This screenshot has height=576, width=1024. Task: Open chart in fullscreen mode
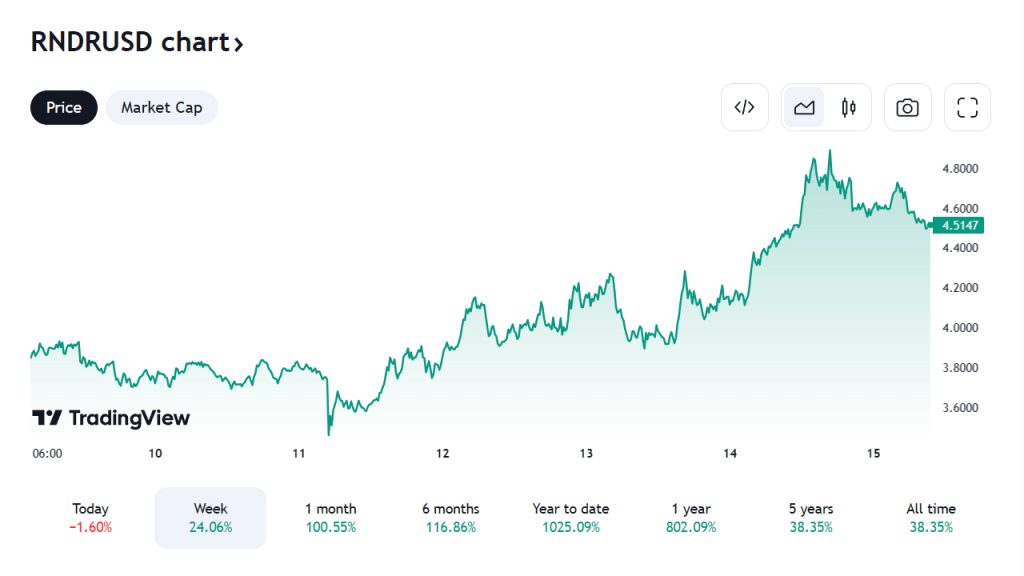(967, 107)
